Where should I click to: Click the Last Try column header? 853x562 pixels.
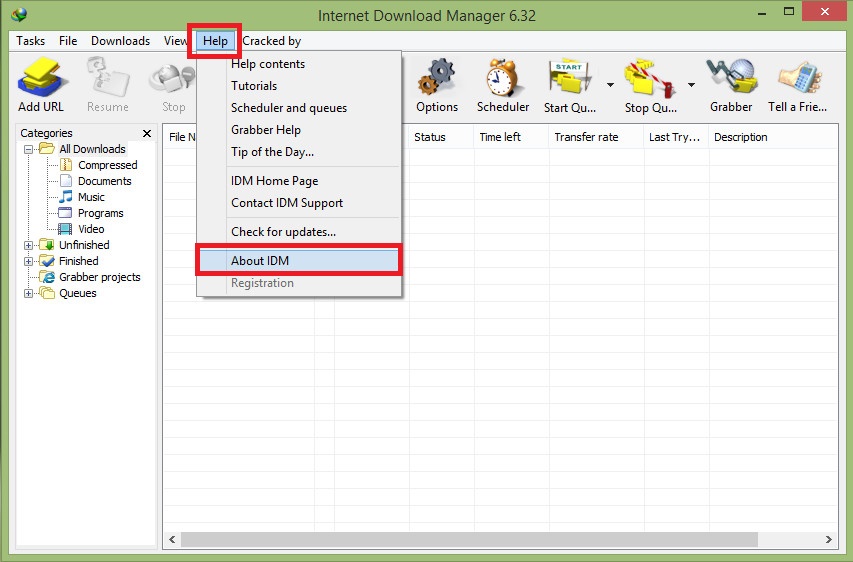(676, 137)
